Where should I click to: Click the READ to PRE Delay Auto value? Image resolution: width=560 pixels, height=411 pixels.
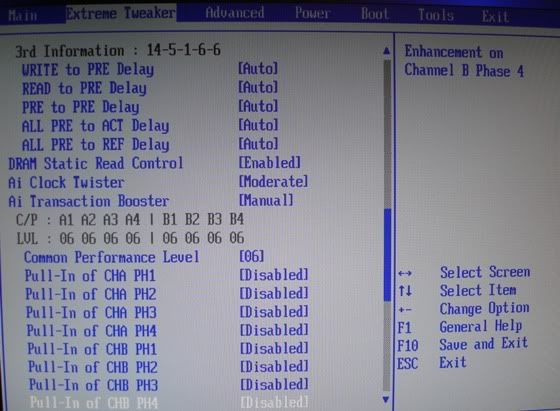point(258,87)
